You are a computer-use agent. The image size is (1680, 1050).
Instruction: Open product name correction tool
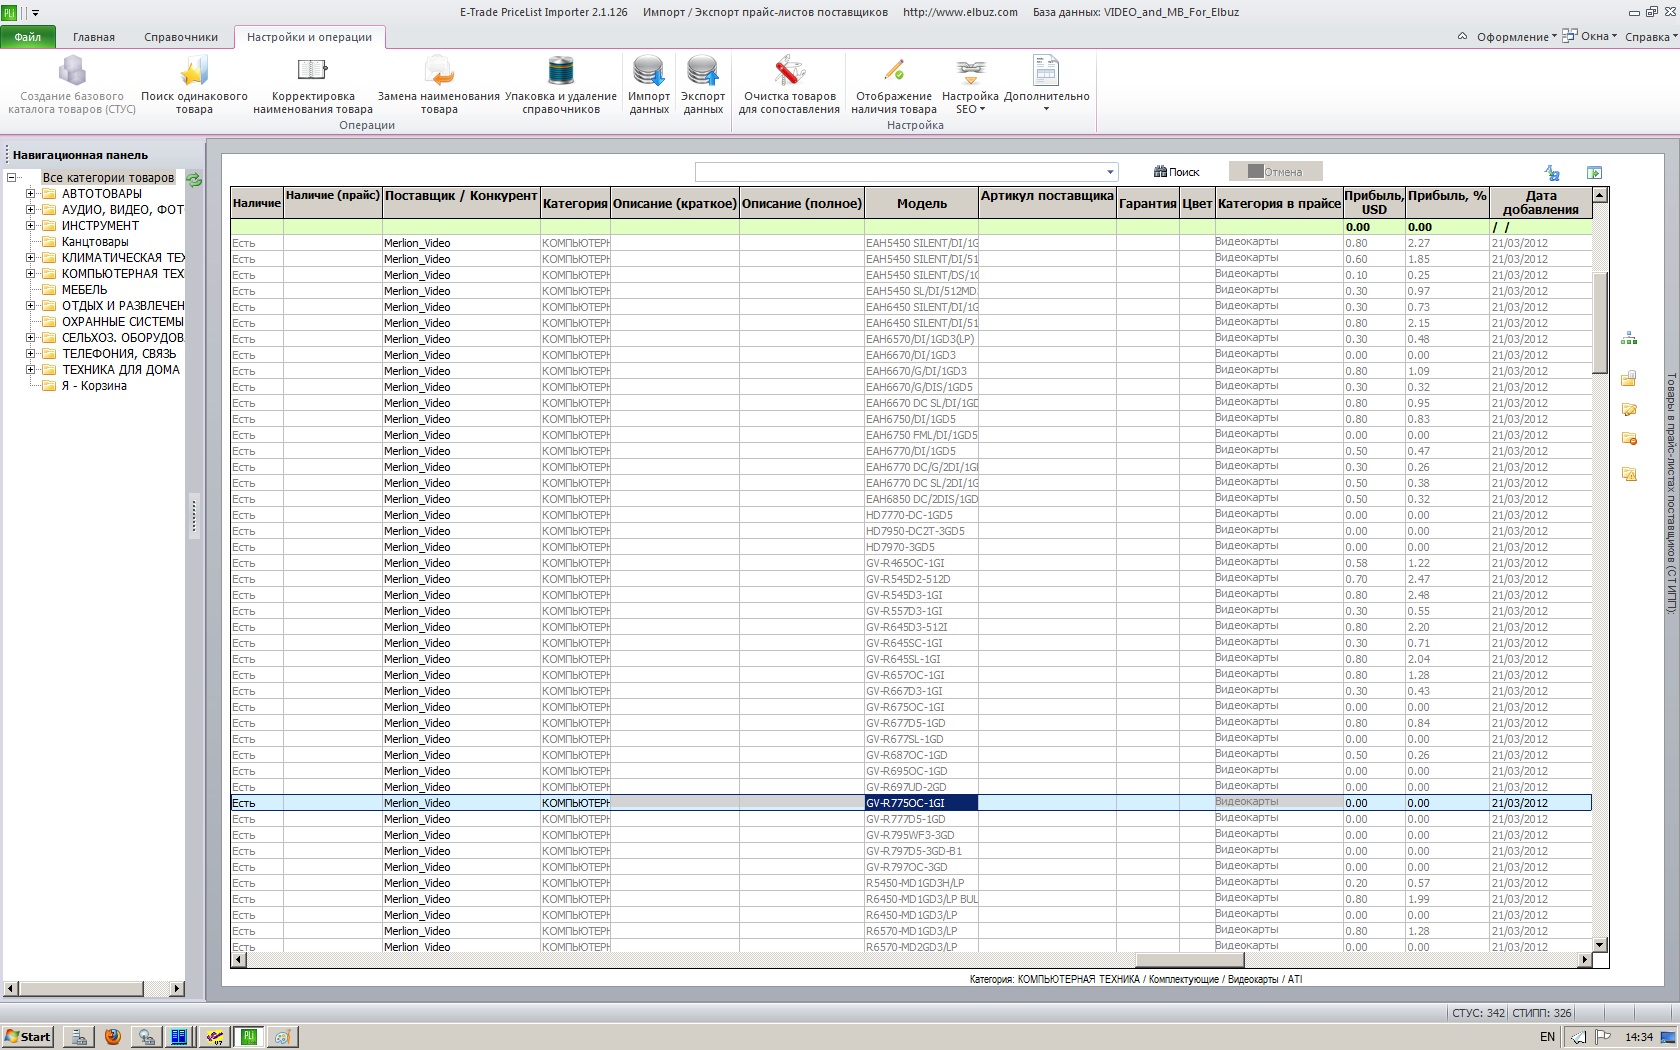313,85
